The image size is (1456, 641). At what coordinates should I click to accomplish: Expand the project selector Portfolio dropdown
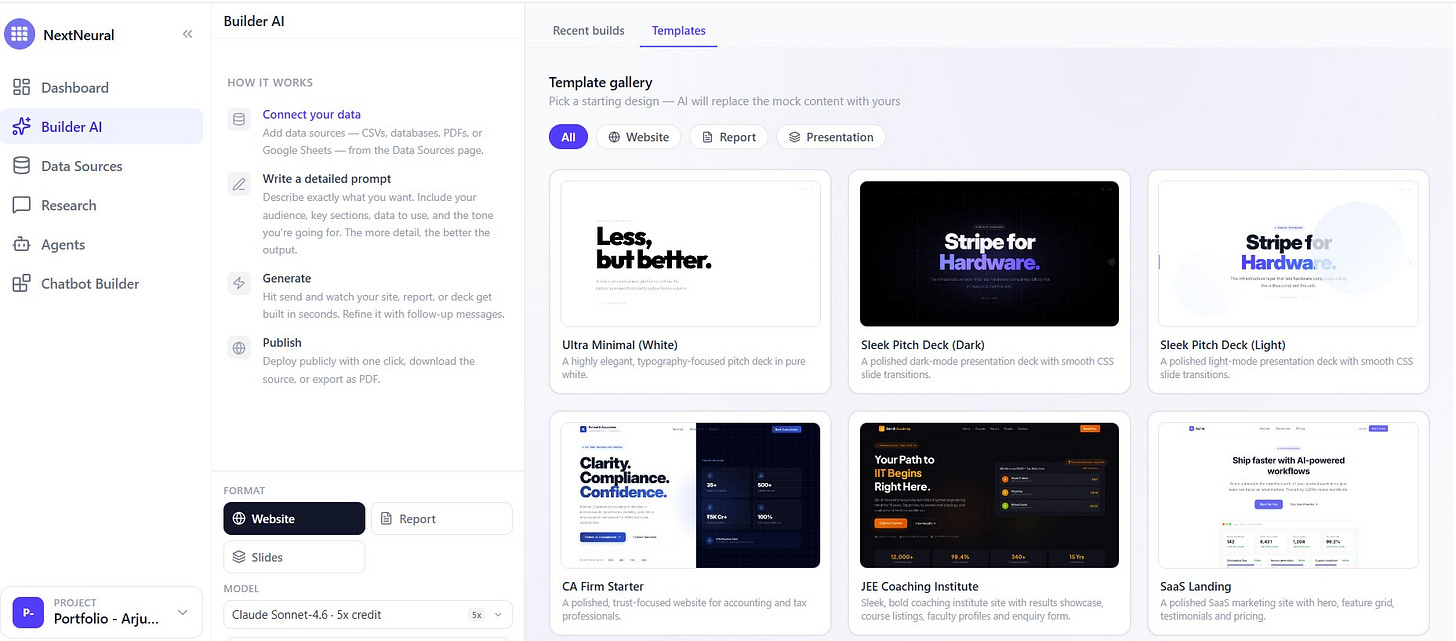[x=102, y=611]
